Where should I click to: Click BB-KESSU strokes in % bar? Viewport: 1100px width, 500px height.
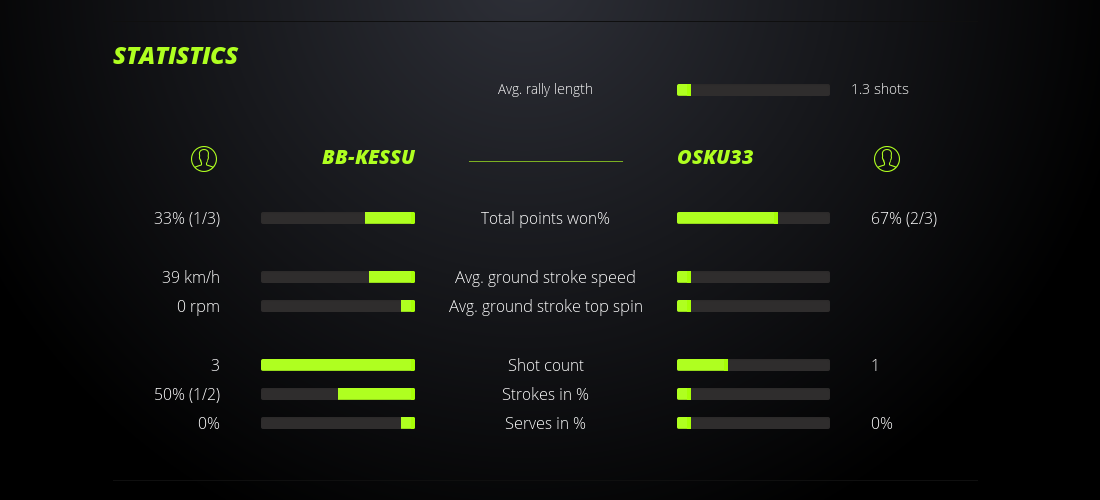pos(338,394)
